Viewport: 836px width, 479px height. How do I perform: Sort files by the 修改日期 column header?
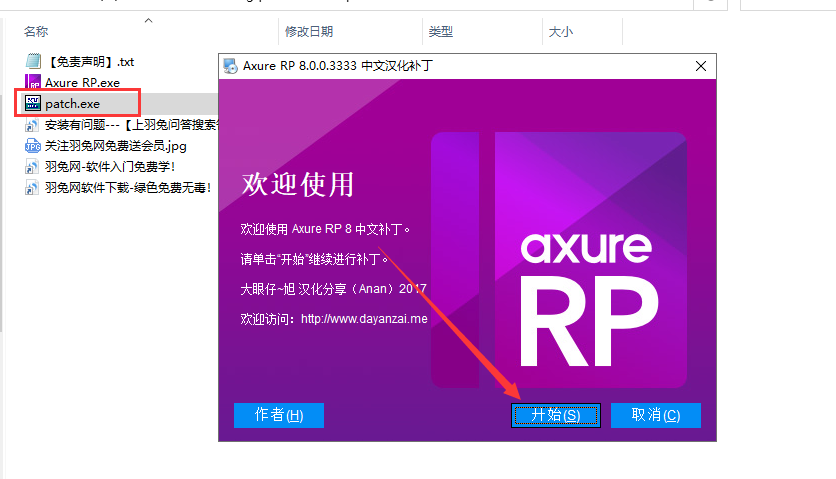point(309,31)
